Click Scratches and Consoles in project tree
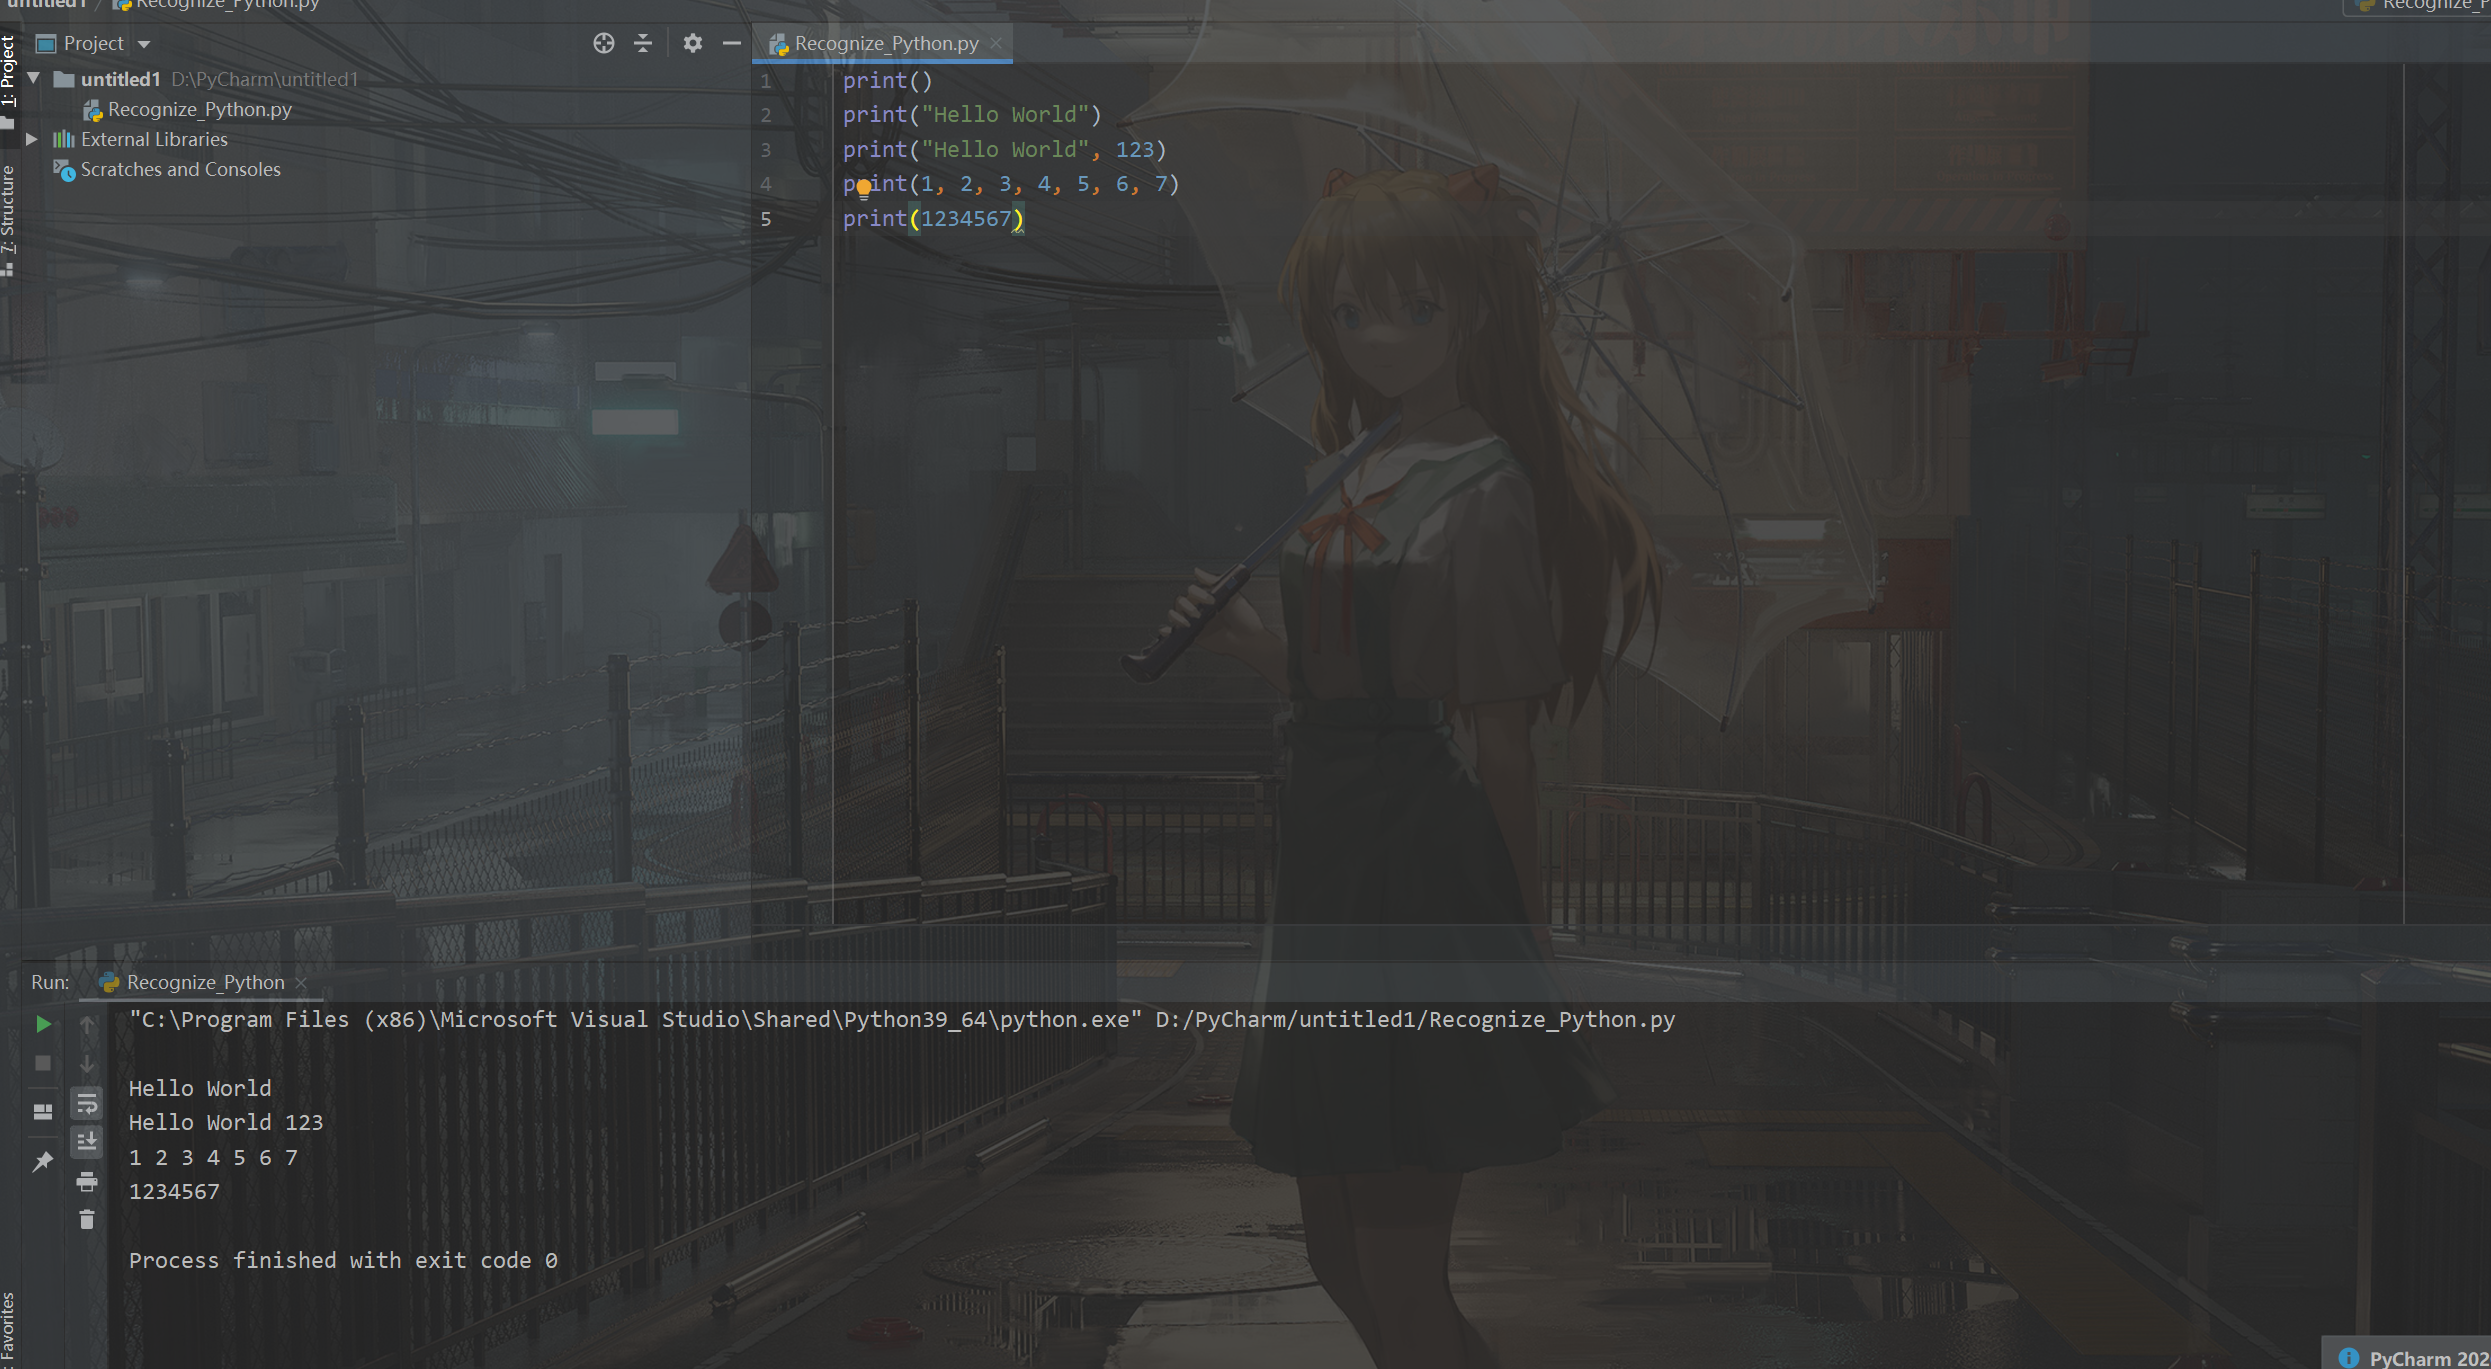Screen dimensions: 2491x1369 pos(180,169)
